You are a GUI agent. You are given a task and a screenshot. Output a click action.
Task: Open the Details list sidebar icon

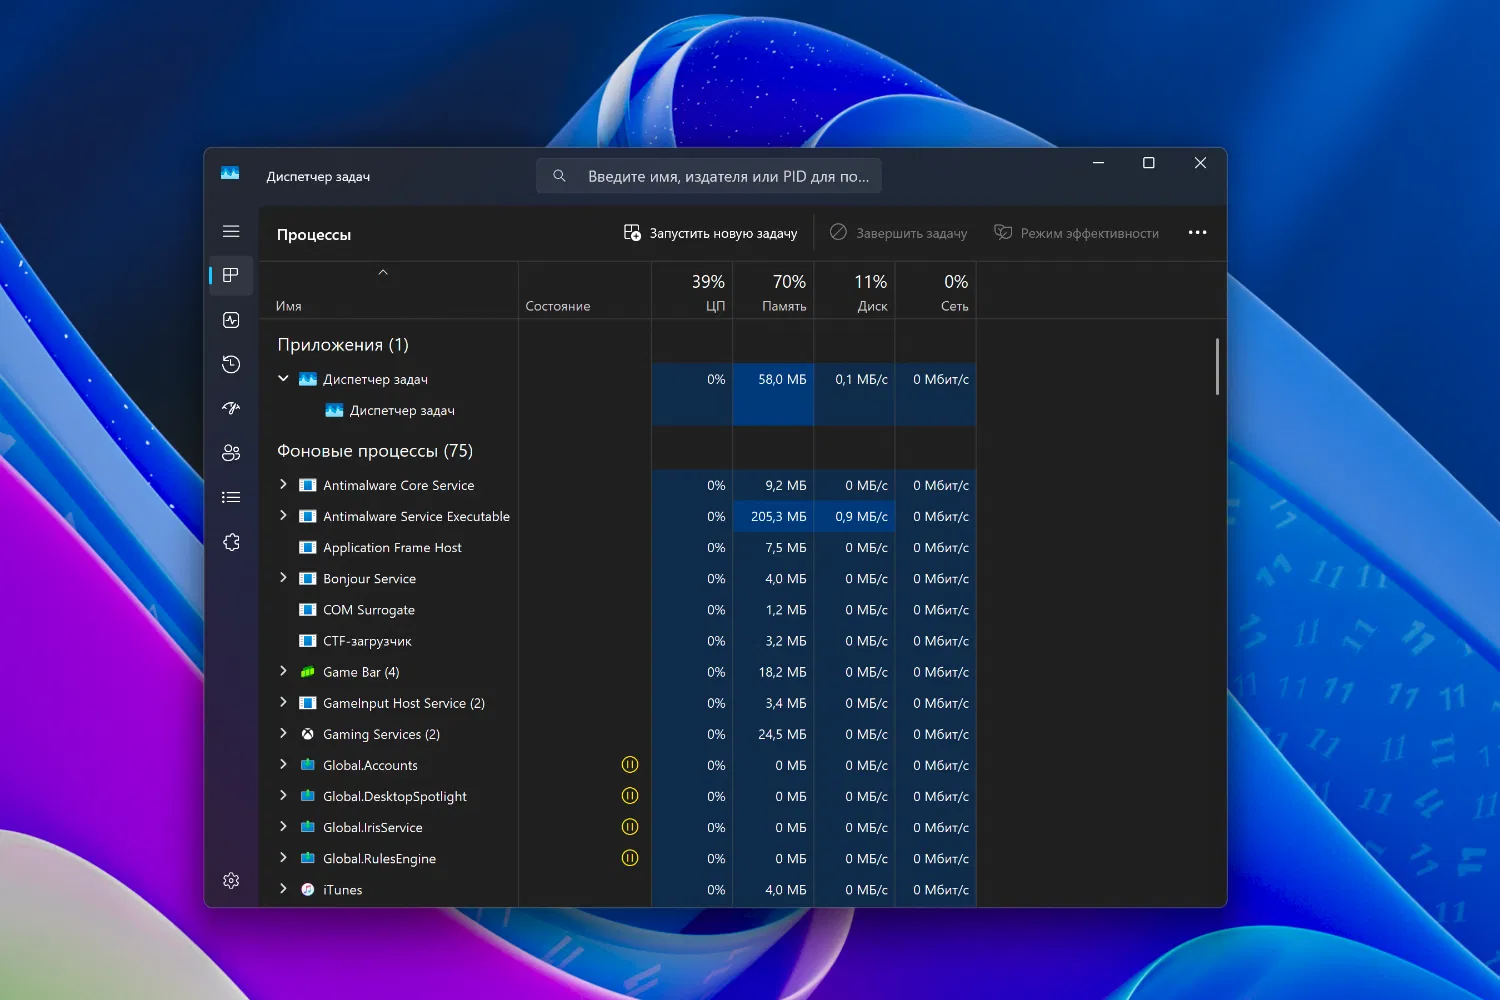click(231, 497)
